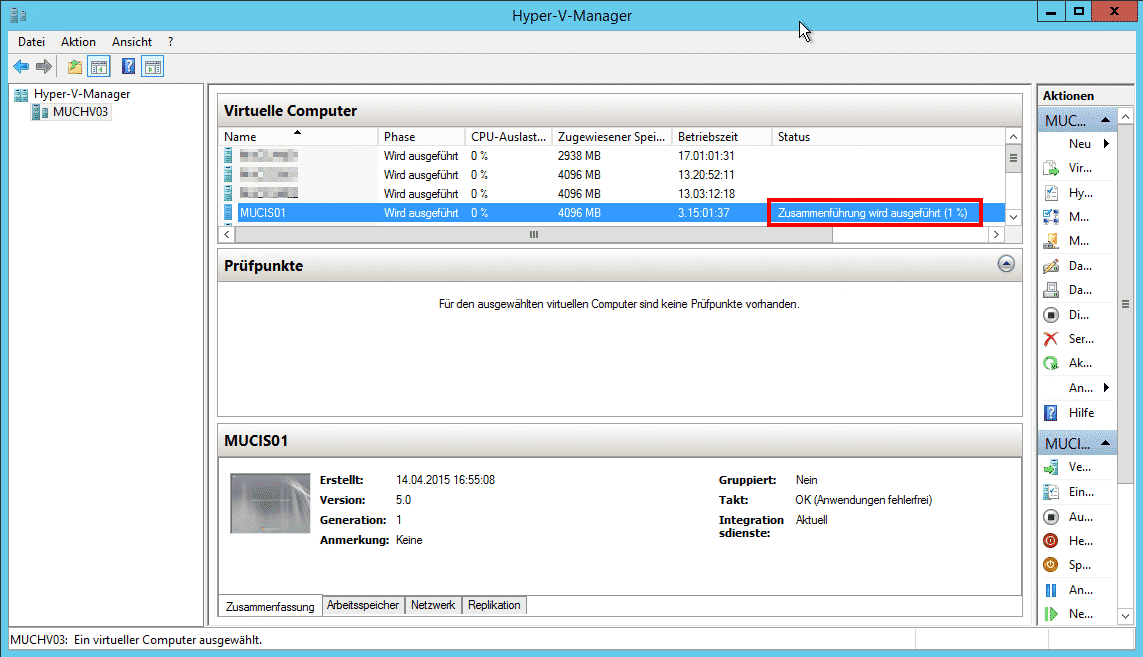
Task: Click the VM list horizontal scrollbar left arrow
Action: [x=227, y=235]
